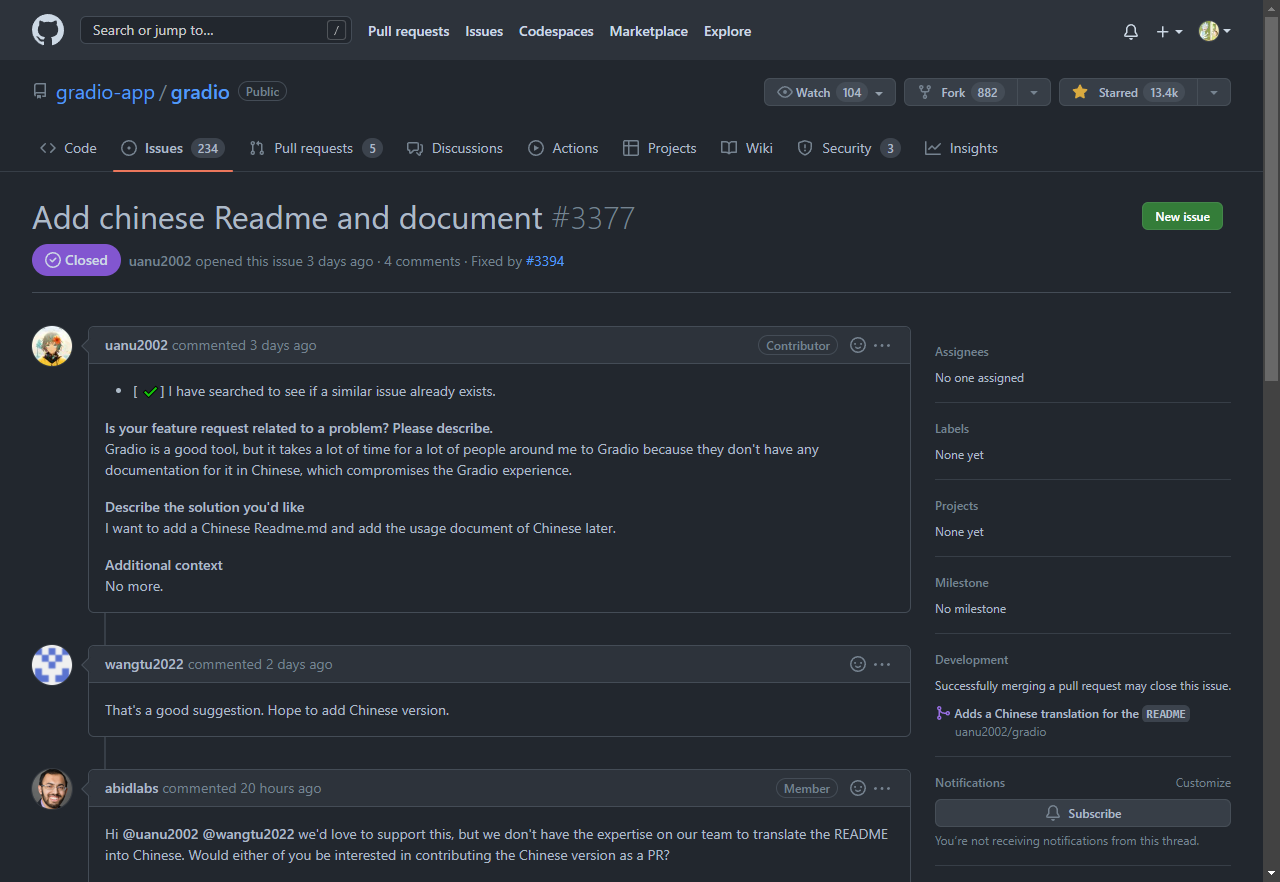Open abidlabs username link
This screenshot has width=1280, height=882.
click(x=132, y=788)
